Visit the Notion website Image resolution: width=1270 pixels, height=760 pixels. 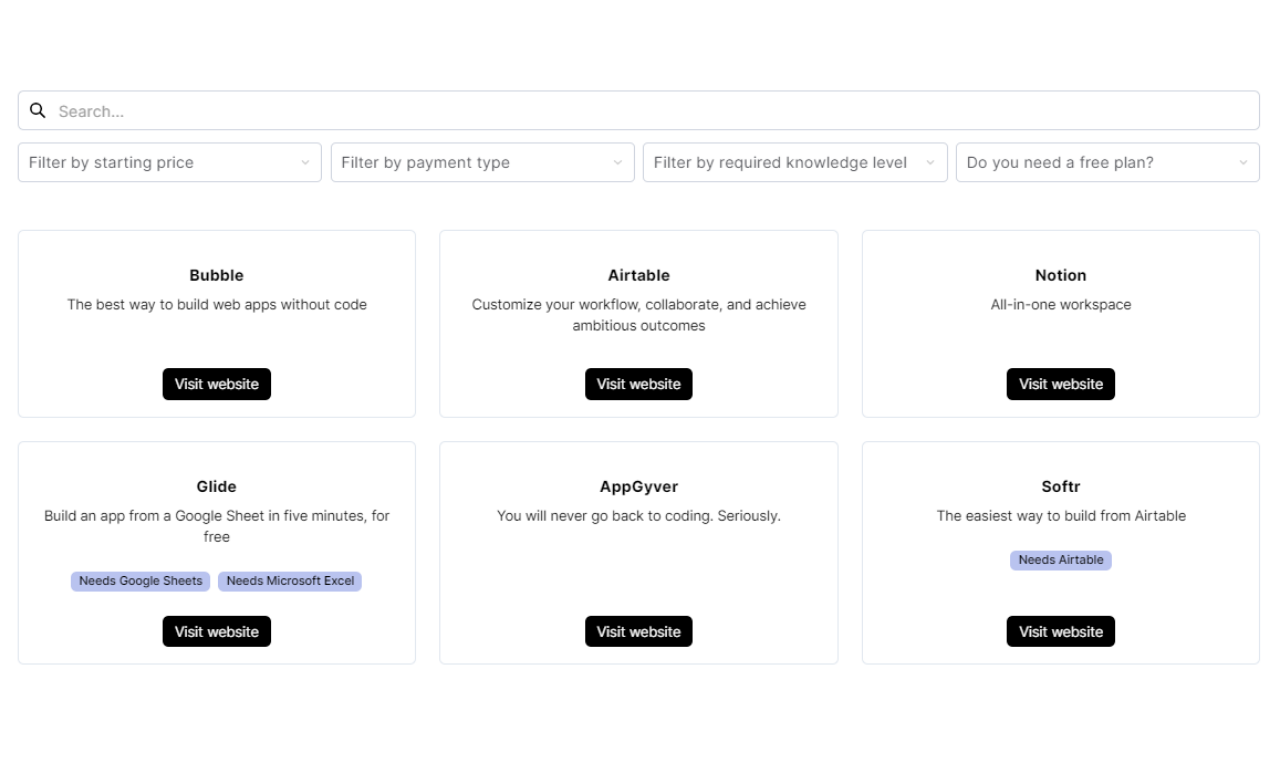tap(1060, 383)
